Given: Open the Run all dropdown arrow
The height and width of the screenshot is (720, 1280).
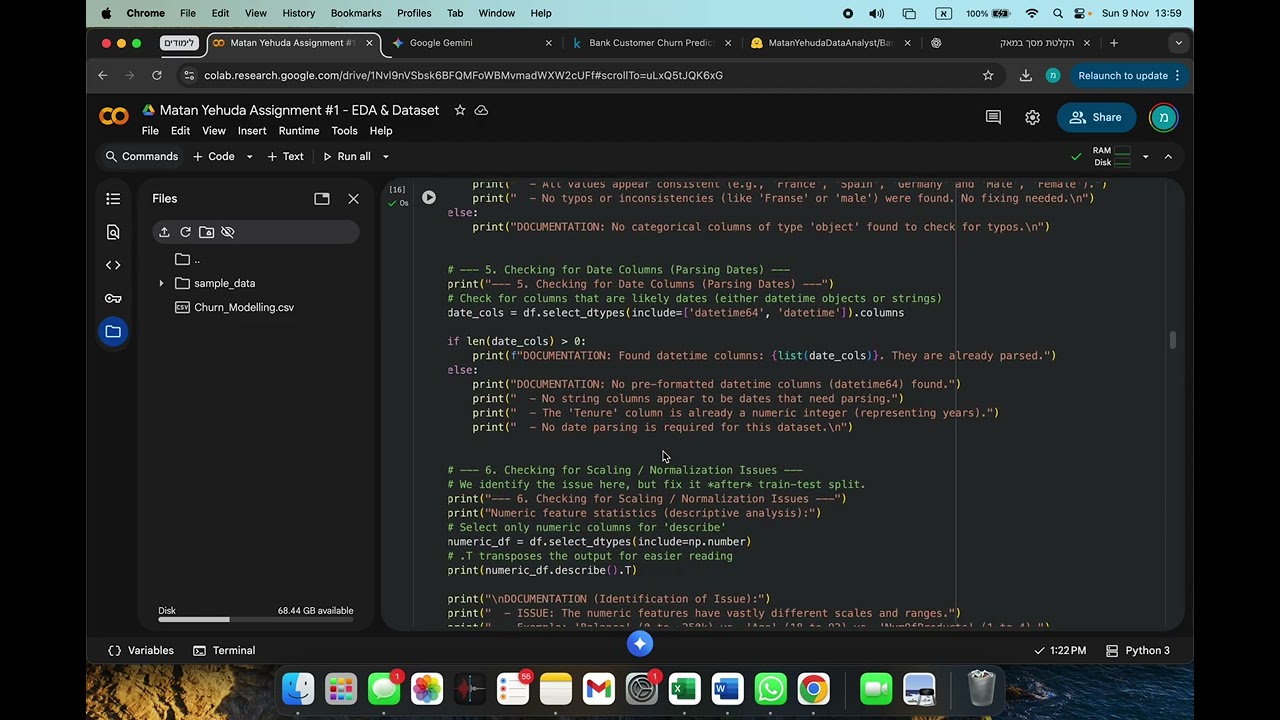Looking at the screenshot, I should (386, 157).
